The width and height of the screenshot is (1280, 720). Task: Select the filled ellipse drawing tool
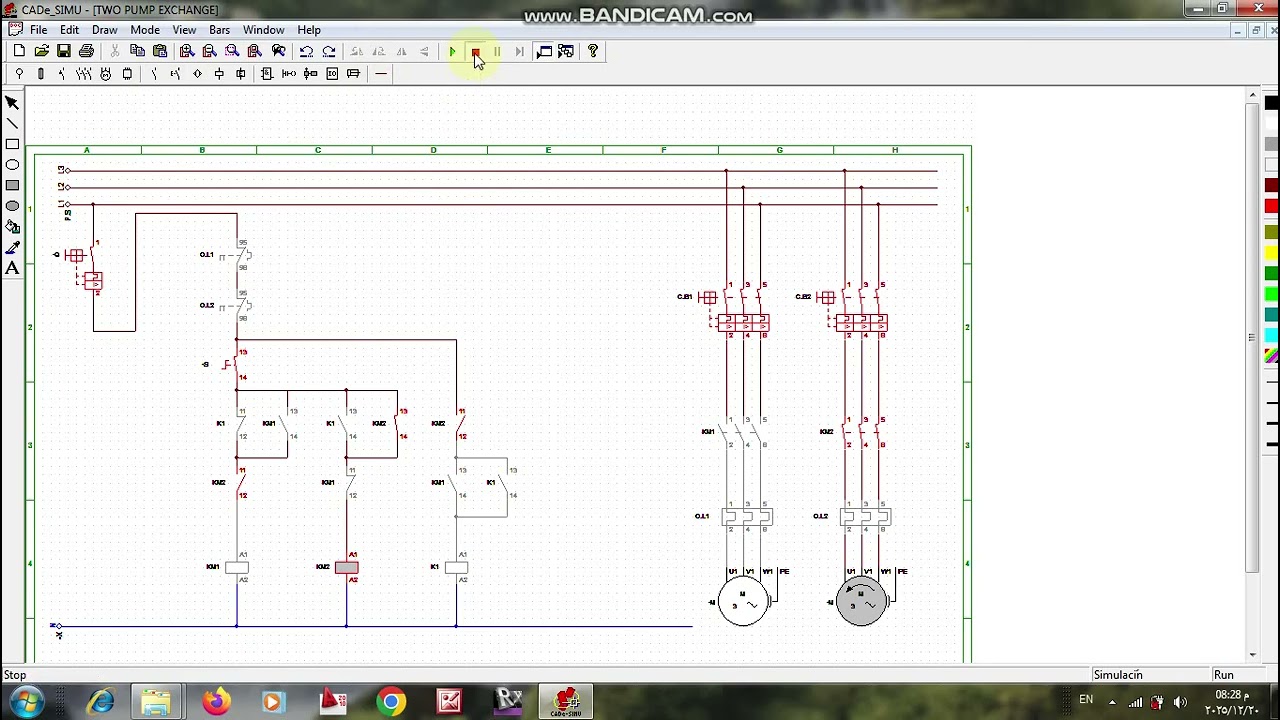click(x=12, y=206)
